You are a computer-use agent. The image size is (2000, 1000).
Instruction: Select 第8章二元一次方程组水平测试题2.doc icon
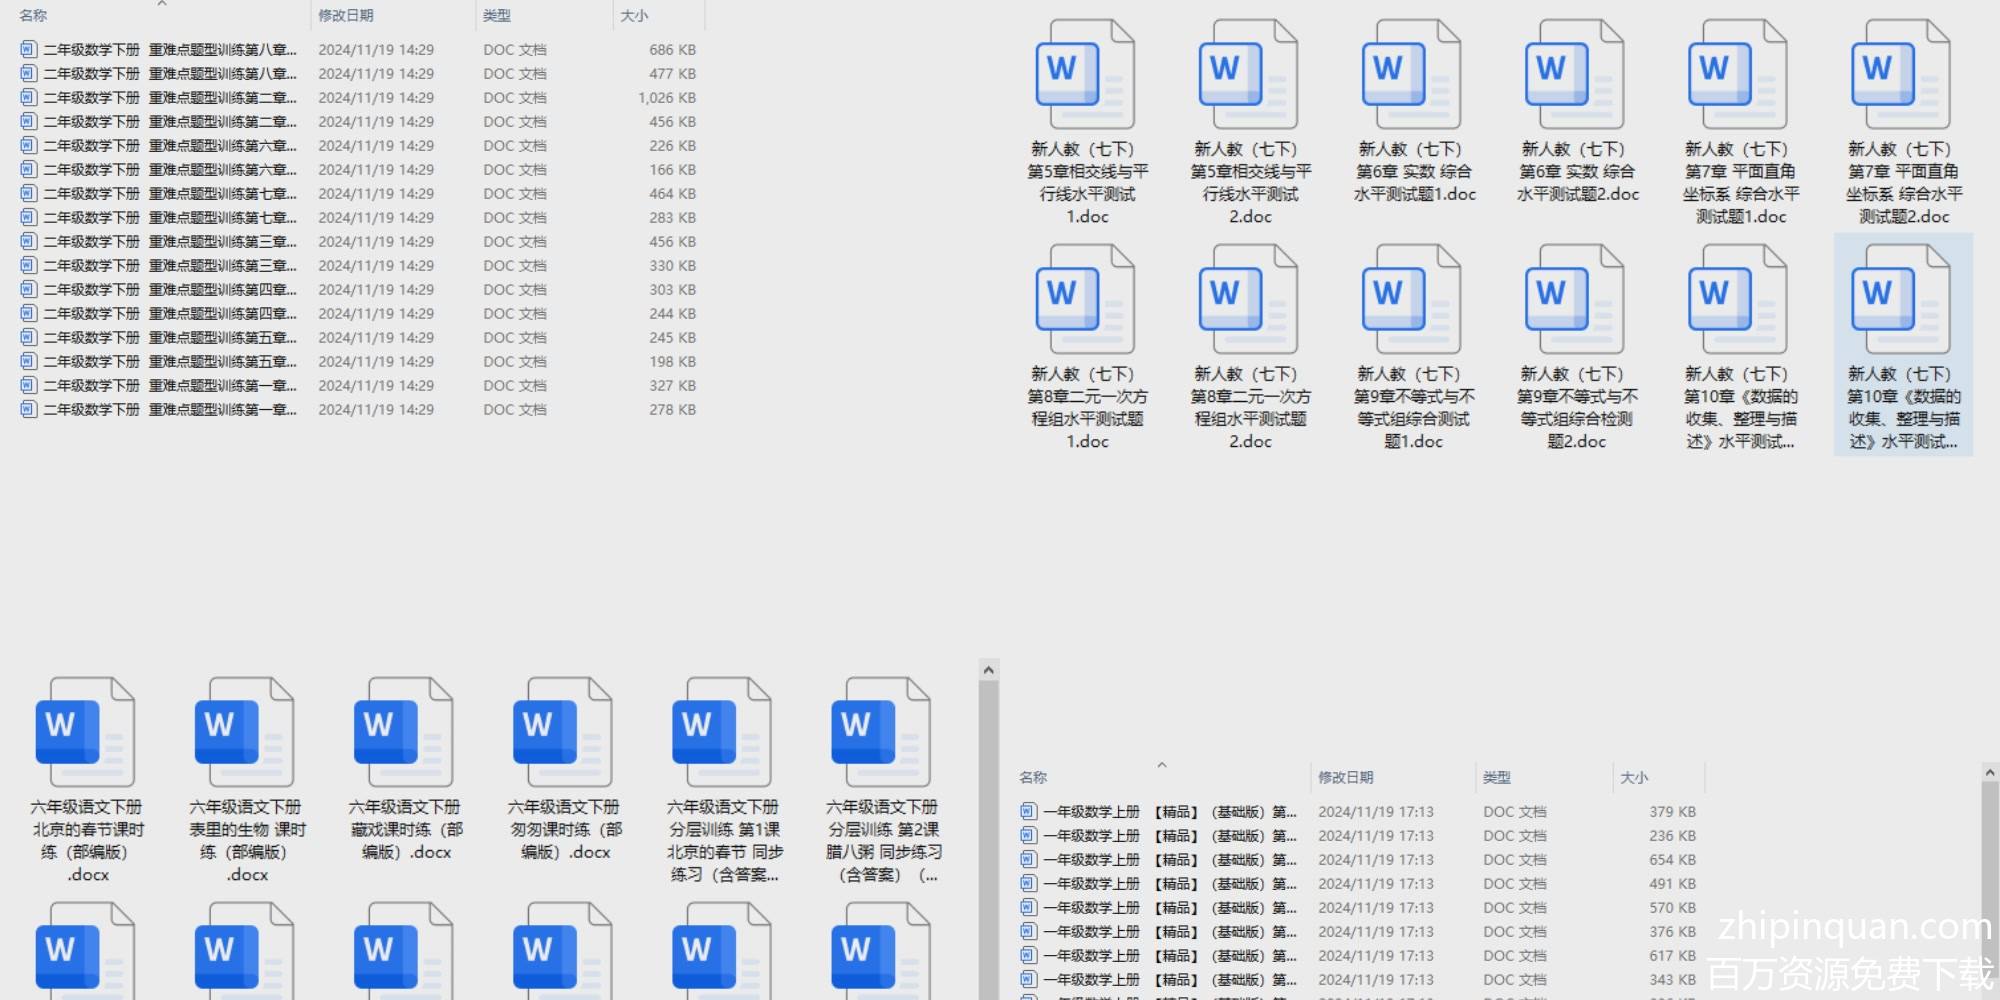point(1248,300)
